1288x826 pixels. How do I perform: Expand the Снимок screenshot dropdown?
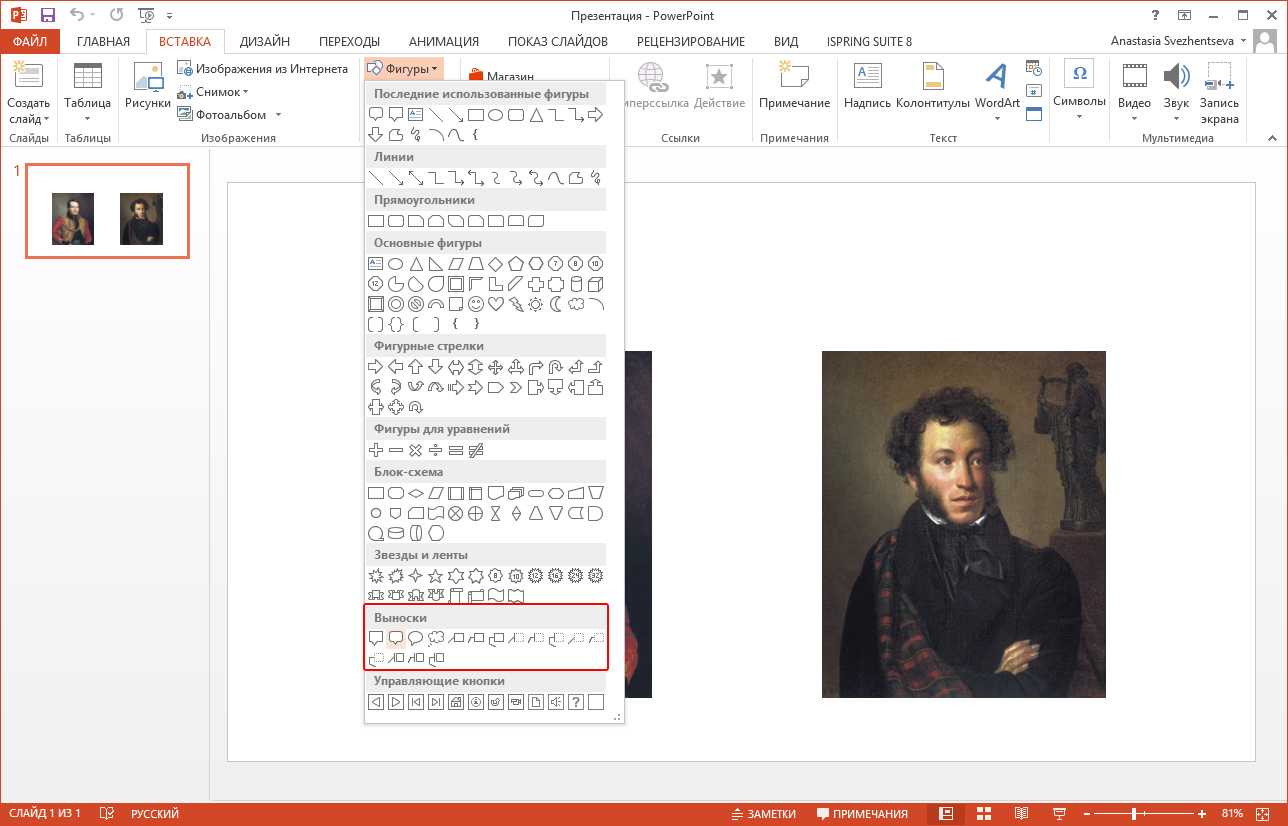213,92
